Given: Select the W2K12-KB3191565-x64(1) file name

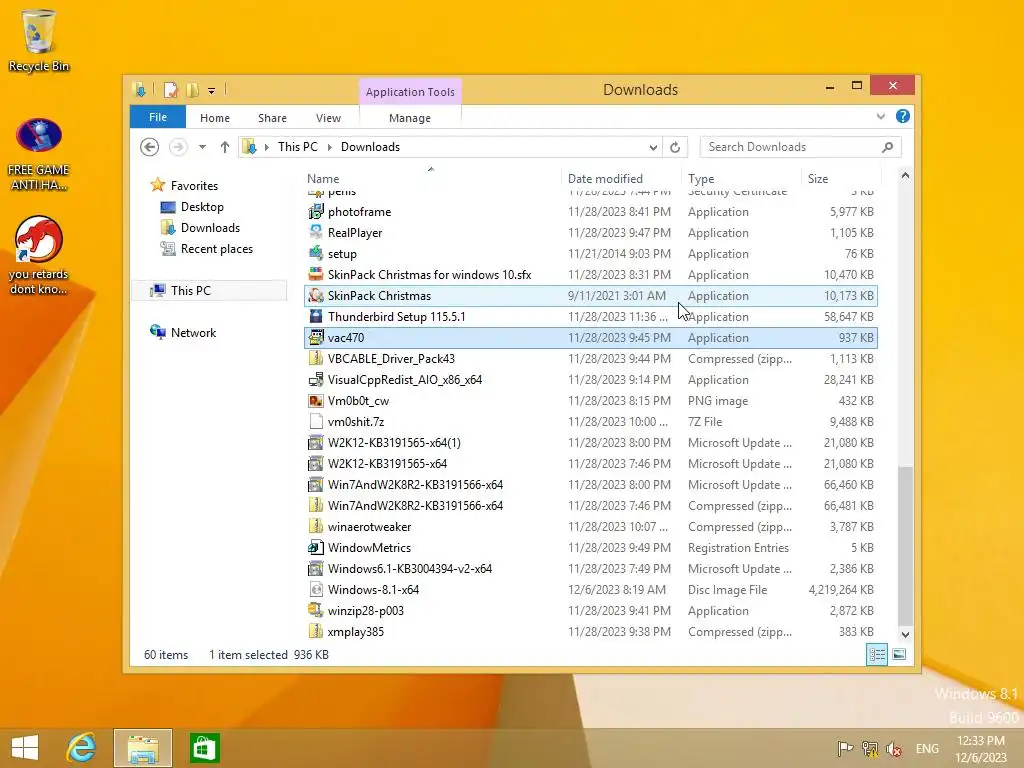Looking at the screenshot, I should click(x=394, y=443).
